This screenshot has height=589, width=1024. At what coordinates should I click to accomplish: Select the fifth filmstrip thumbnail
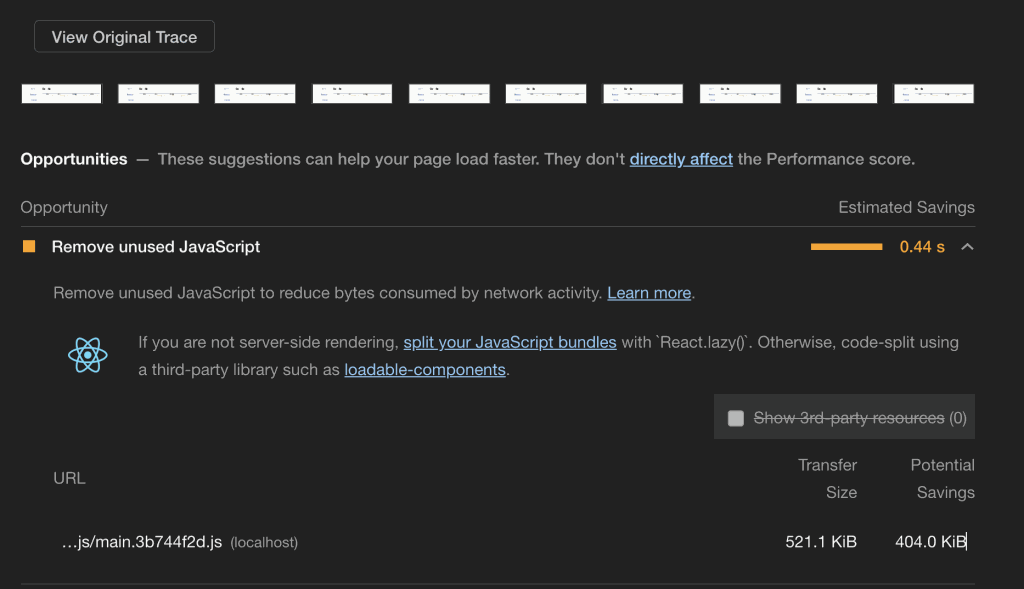tap(449, 93)
